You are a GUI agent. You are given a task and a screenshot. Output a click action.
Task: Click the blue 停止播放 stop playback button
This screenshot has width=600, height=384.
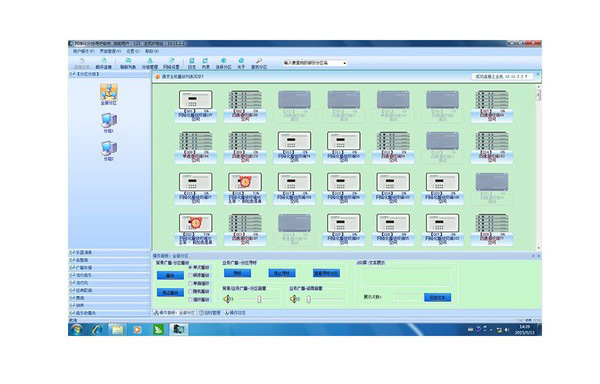coord(170,293)
